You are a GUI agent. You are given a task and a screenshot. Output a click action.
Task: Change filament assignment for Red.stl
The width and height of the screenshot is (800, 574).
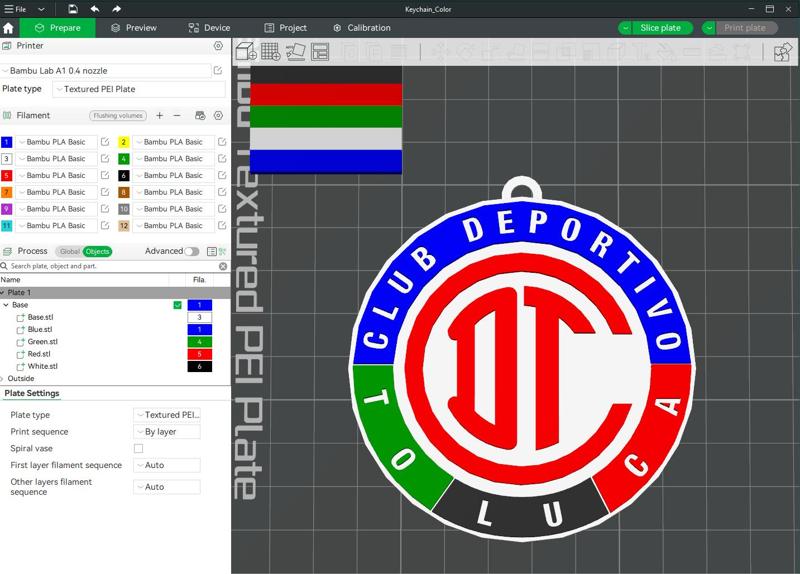click(x=199, y=354)
